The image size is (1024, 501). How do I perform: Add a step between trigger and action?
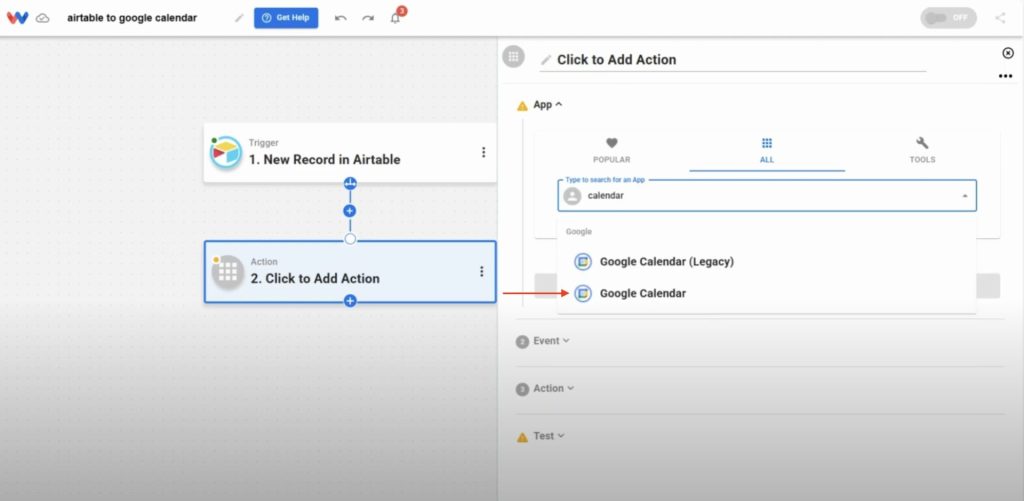point(350,211)
